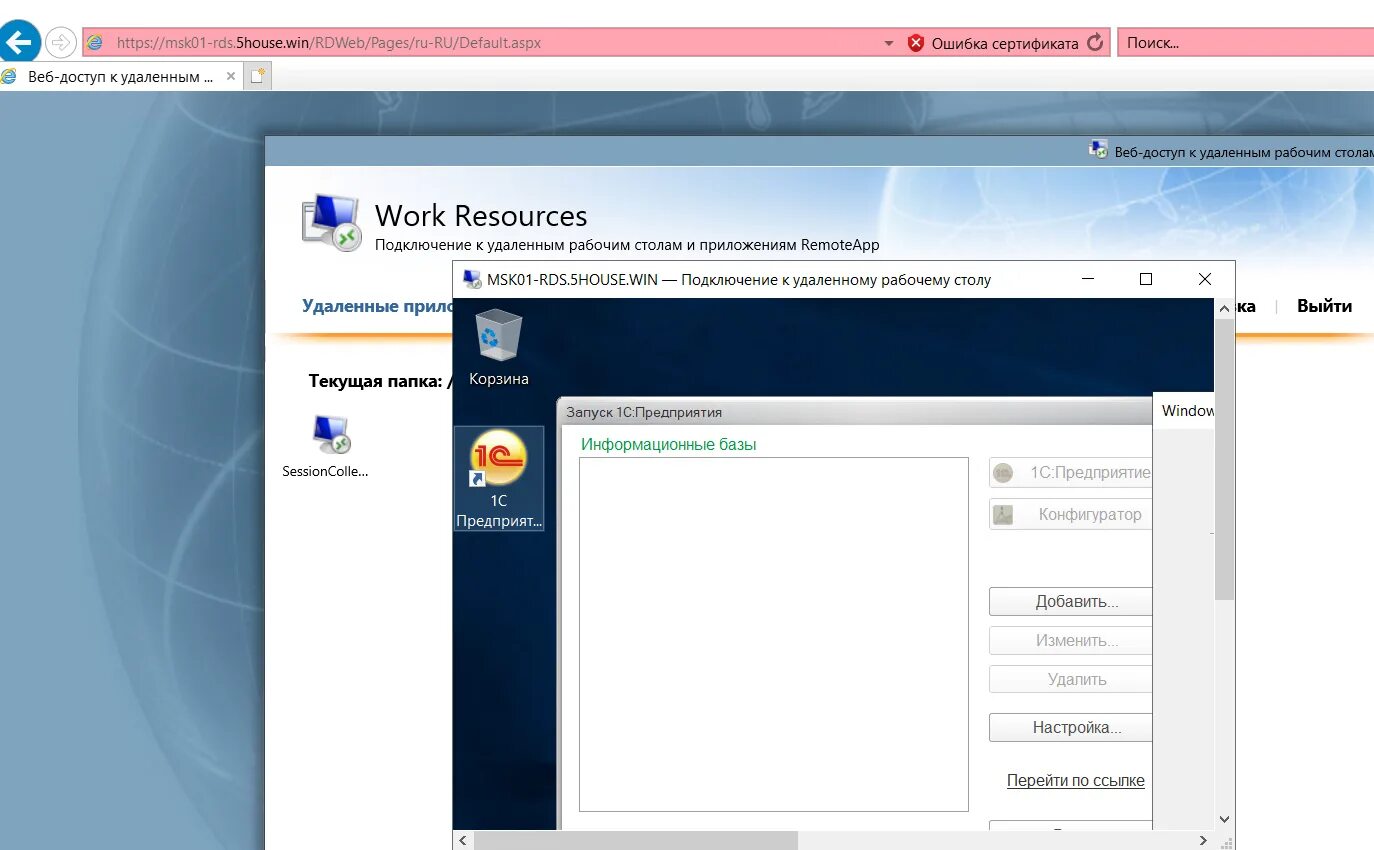Close the MSK01-RDS.5HOUSE.WIN remote desktop window
Viewport: 1374px width, 850px height.
tap(1205, 279)
